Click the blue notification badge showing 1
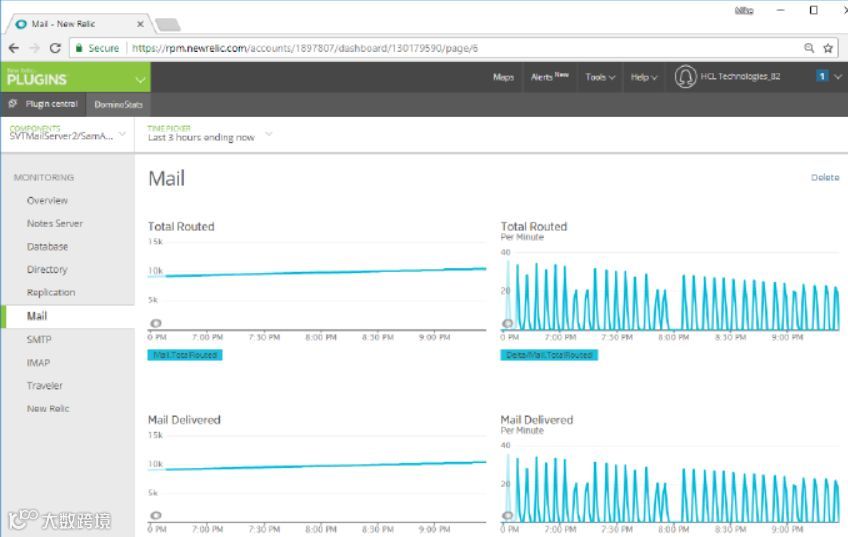Viewport: 848px width, 537px height. (822, 76)
